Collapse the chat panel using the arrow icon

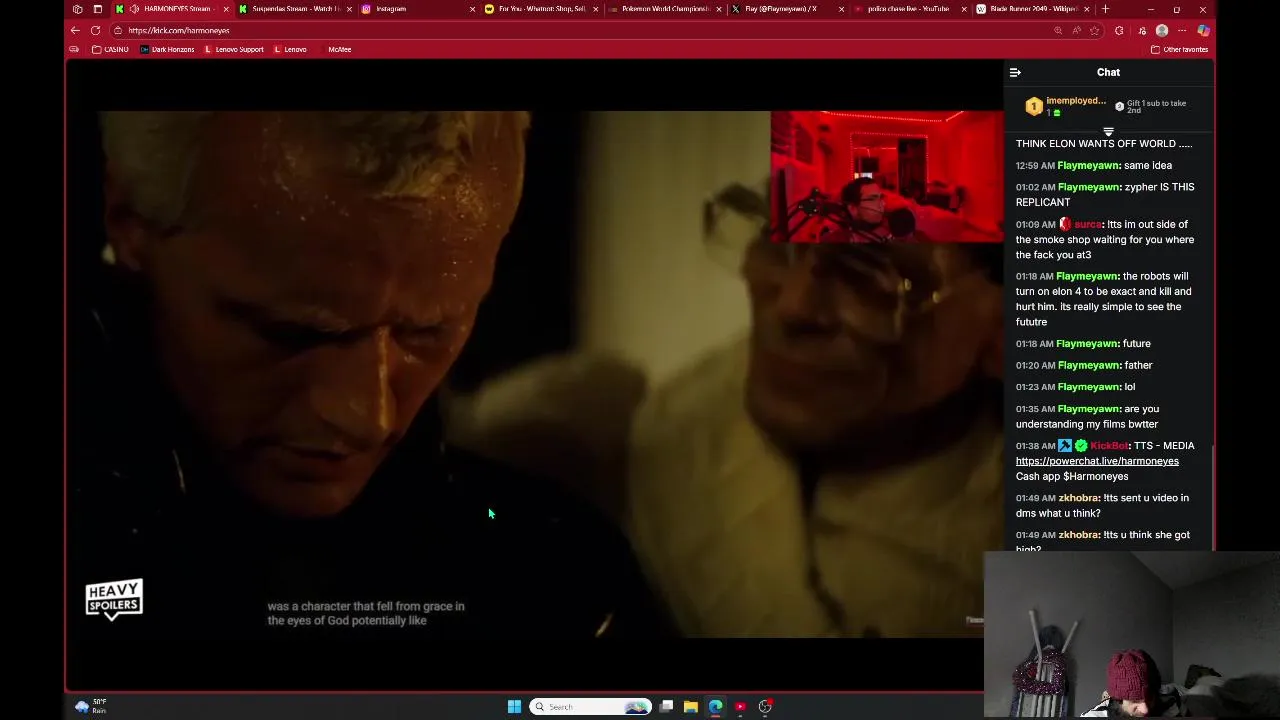pos(1015,72)
